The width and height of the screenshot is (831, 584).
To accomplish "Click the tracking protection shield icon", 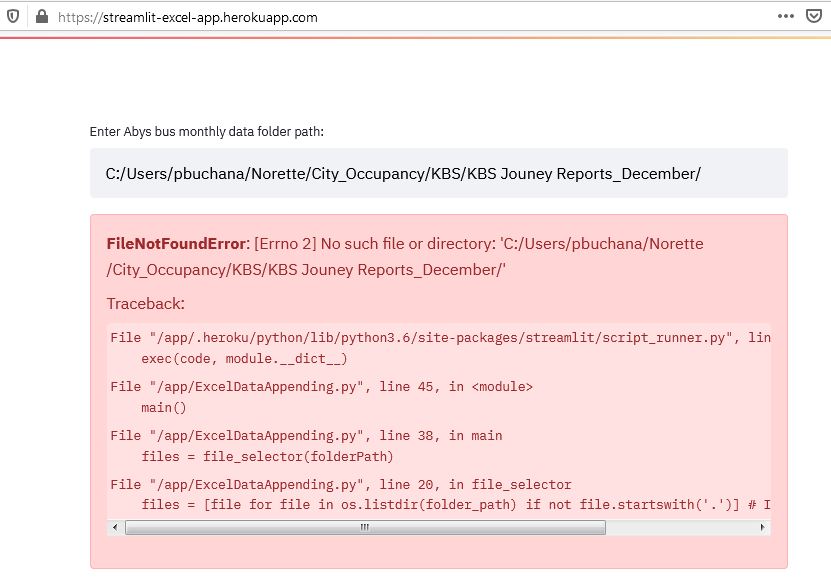I will click(13, 17).
